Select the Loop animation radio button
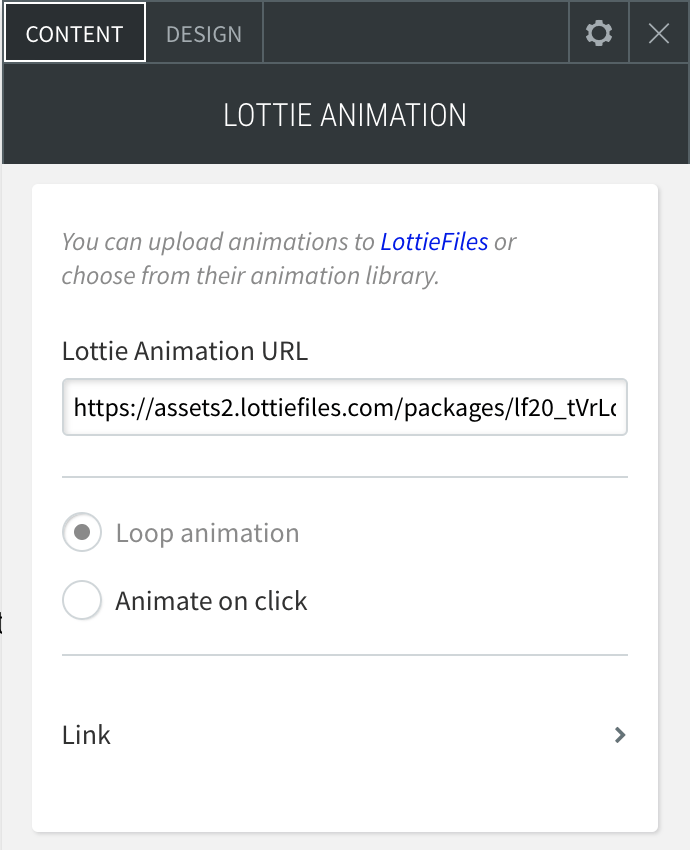Viewport: 690px width, 850px height. 82,532
